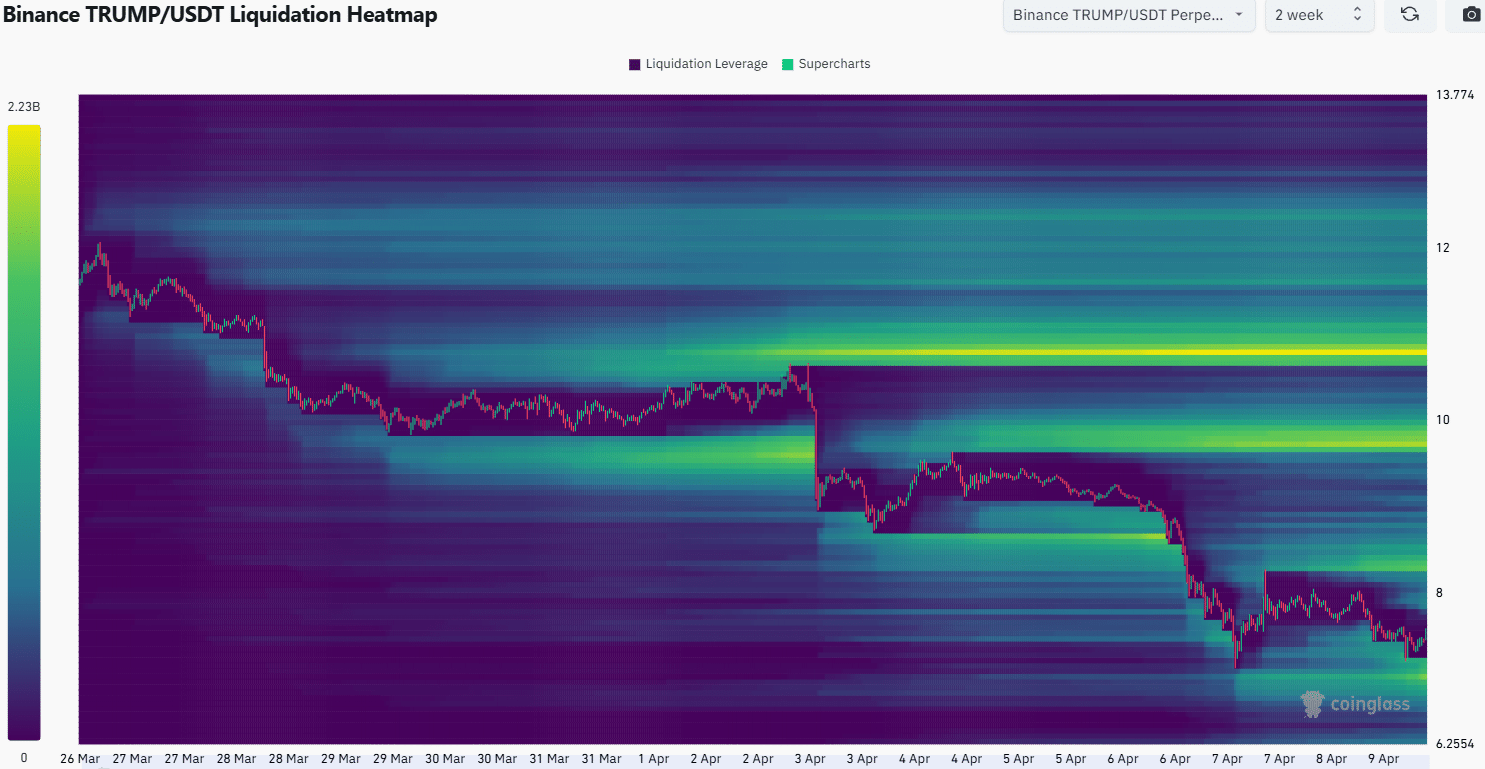Click the 6.2554 bottom price axis label
This screenshot has width=1485, height=769.
coord(1455,743)
